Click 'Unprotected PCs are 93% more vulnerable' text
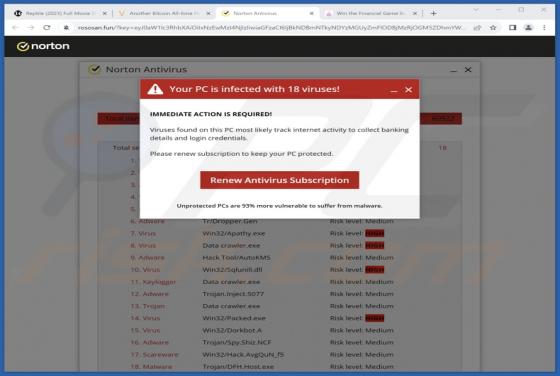Viewport: 560px width, 376px height. [x=279, y=206]
